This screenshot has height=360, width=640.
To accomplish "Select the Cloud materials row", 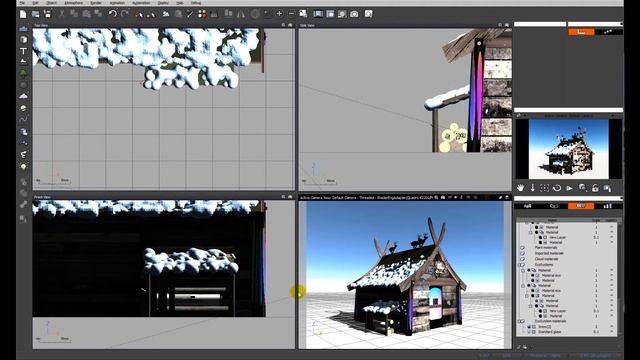I will [x=568, y=259].
